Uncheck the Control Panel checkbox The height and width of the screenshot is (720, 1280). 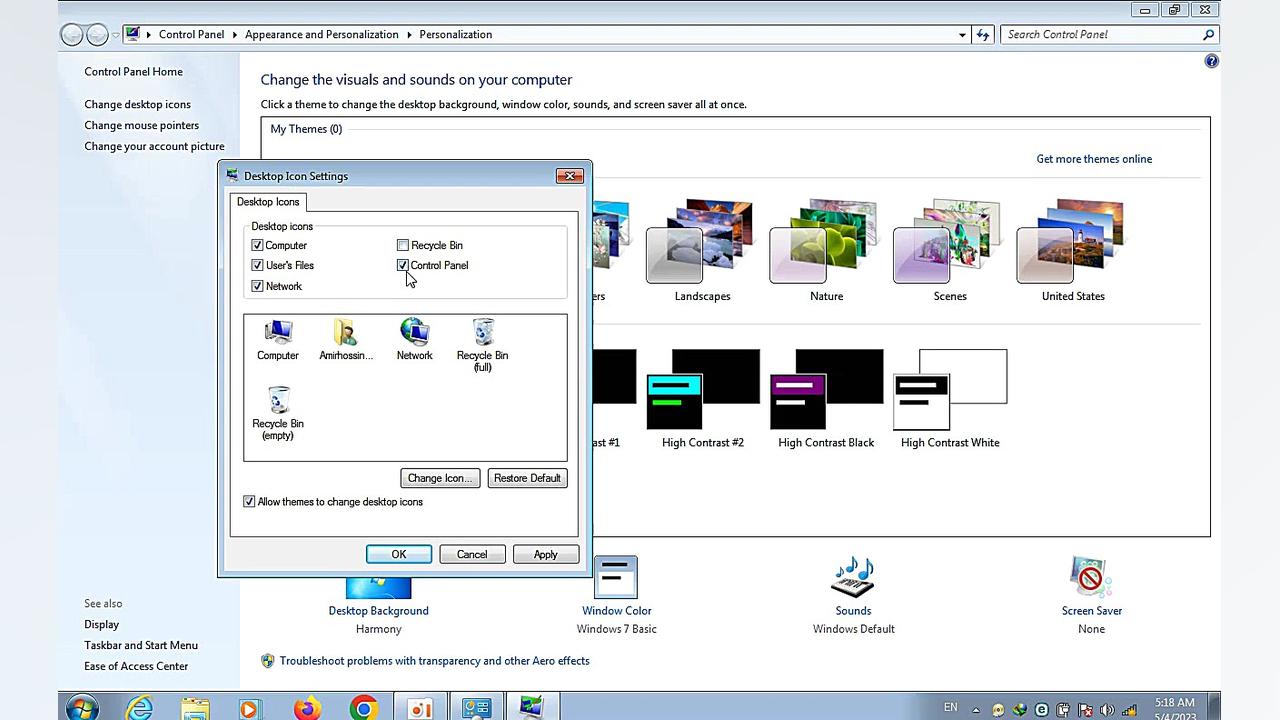click(403, 265)
